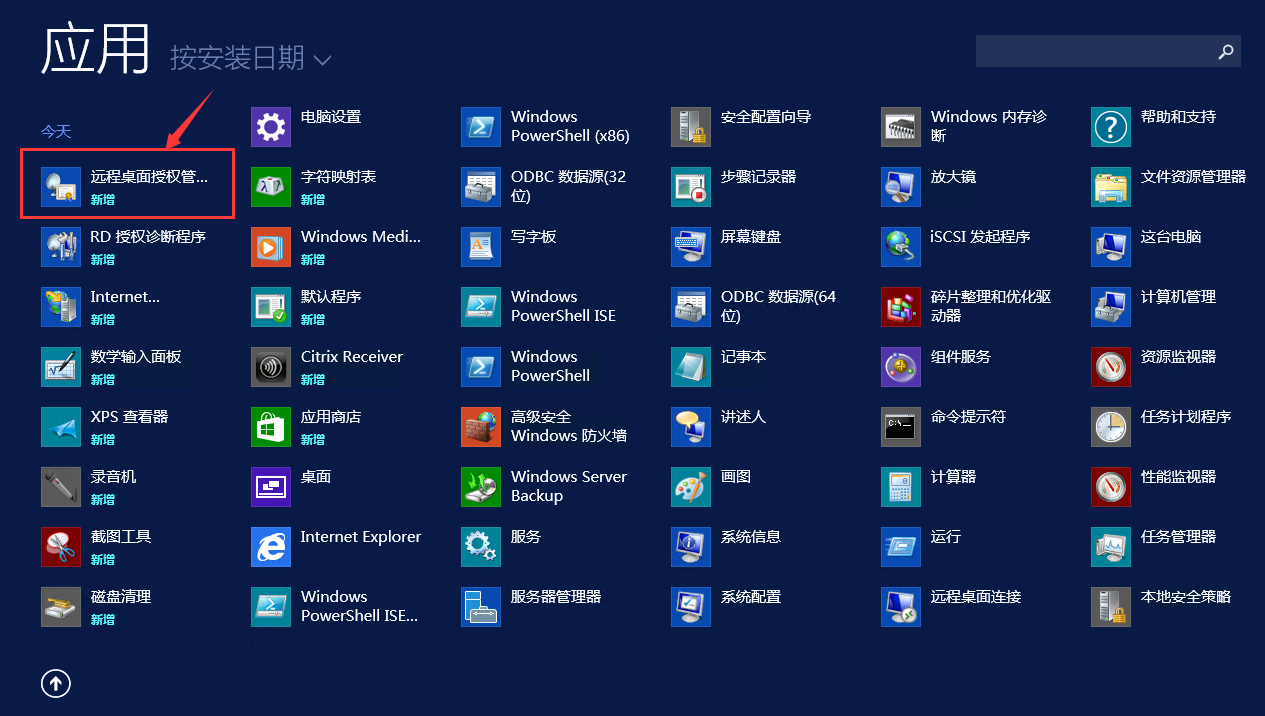Open 系统信息

pyautogui.click(x=727, y=547)
